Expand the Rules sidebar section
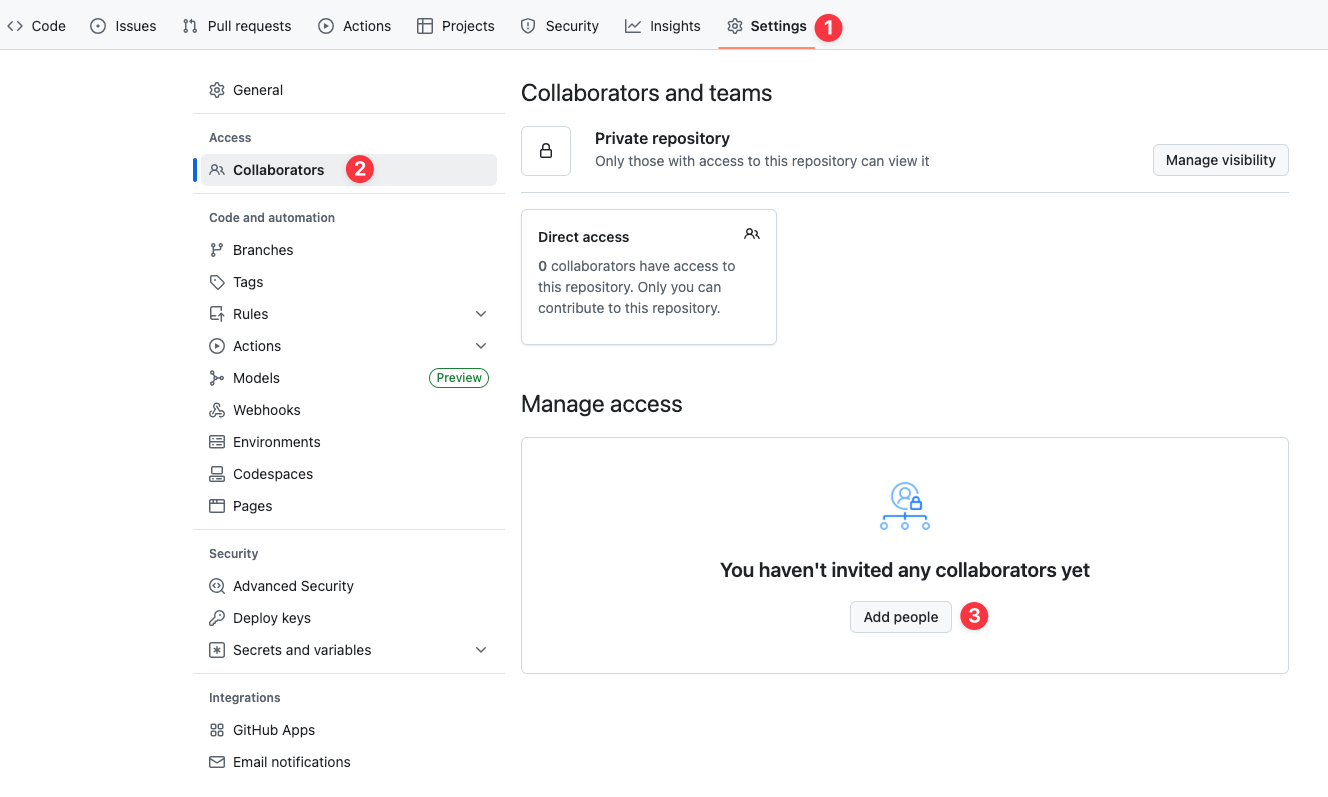 [x=481, y=313]
